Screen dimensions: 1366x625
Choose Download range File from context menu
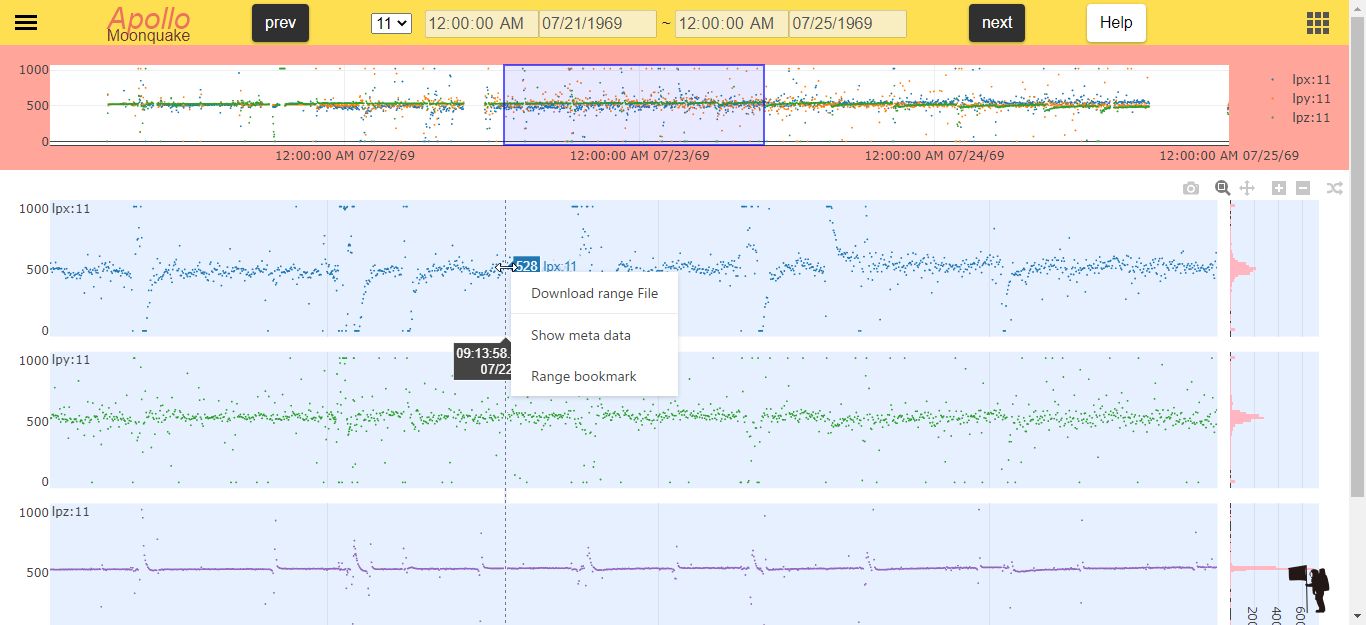(x=594, y=293)
